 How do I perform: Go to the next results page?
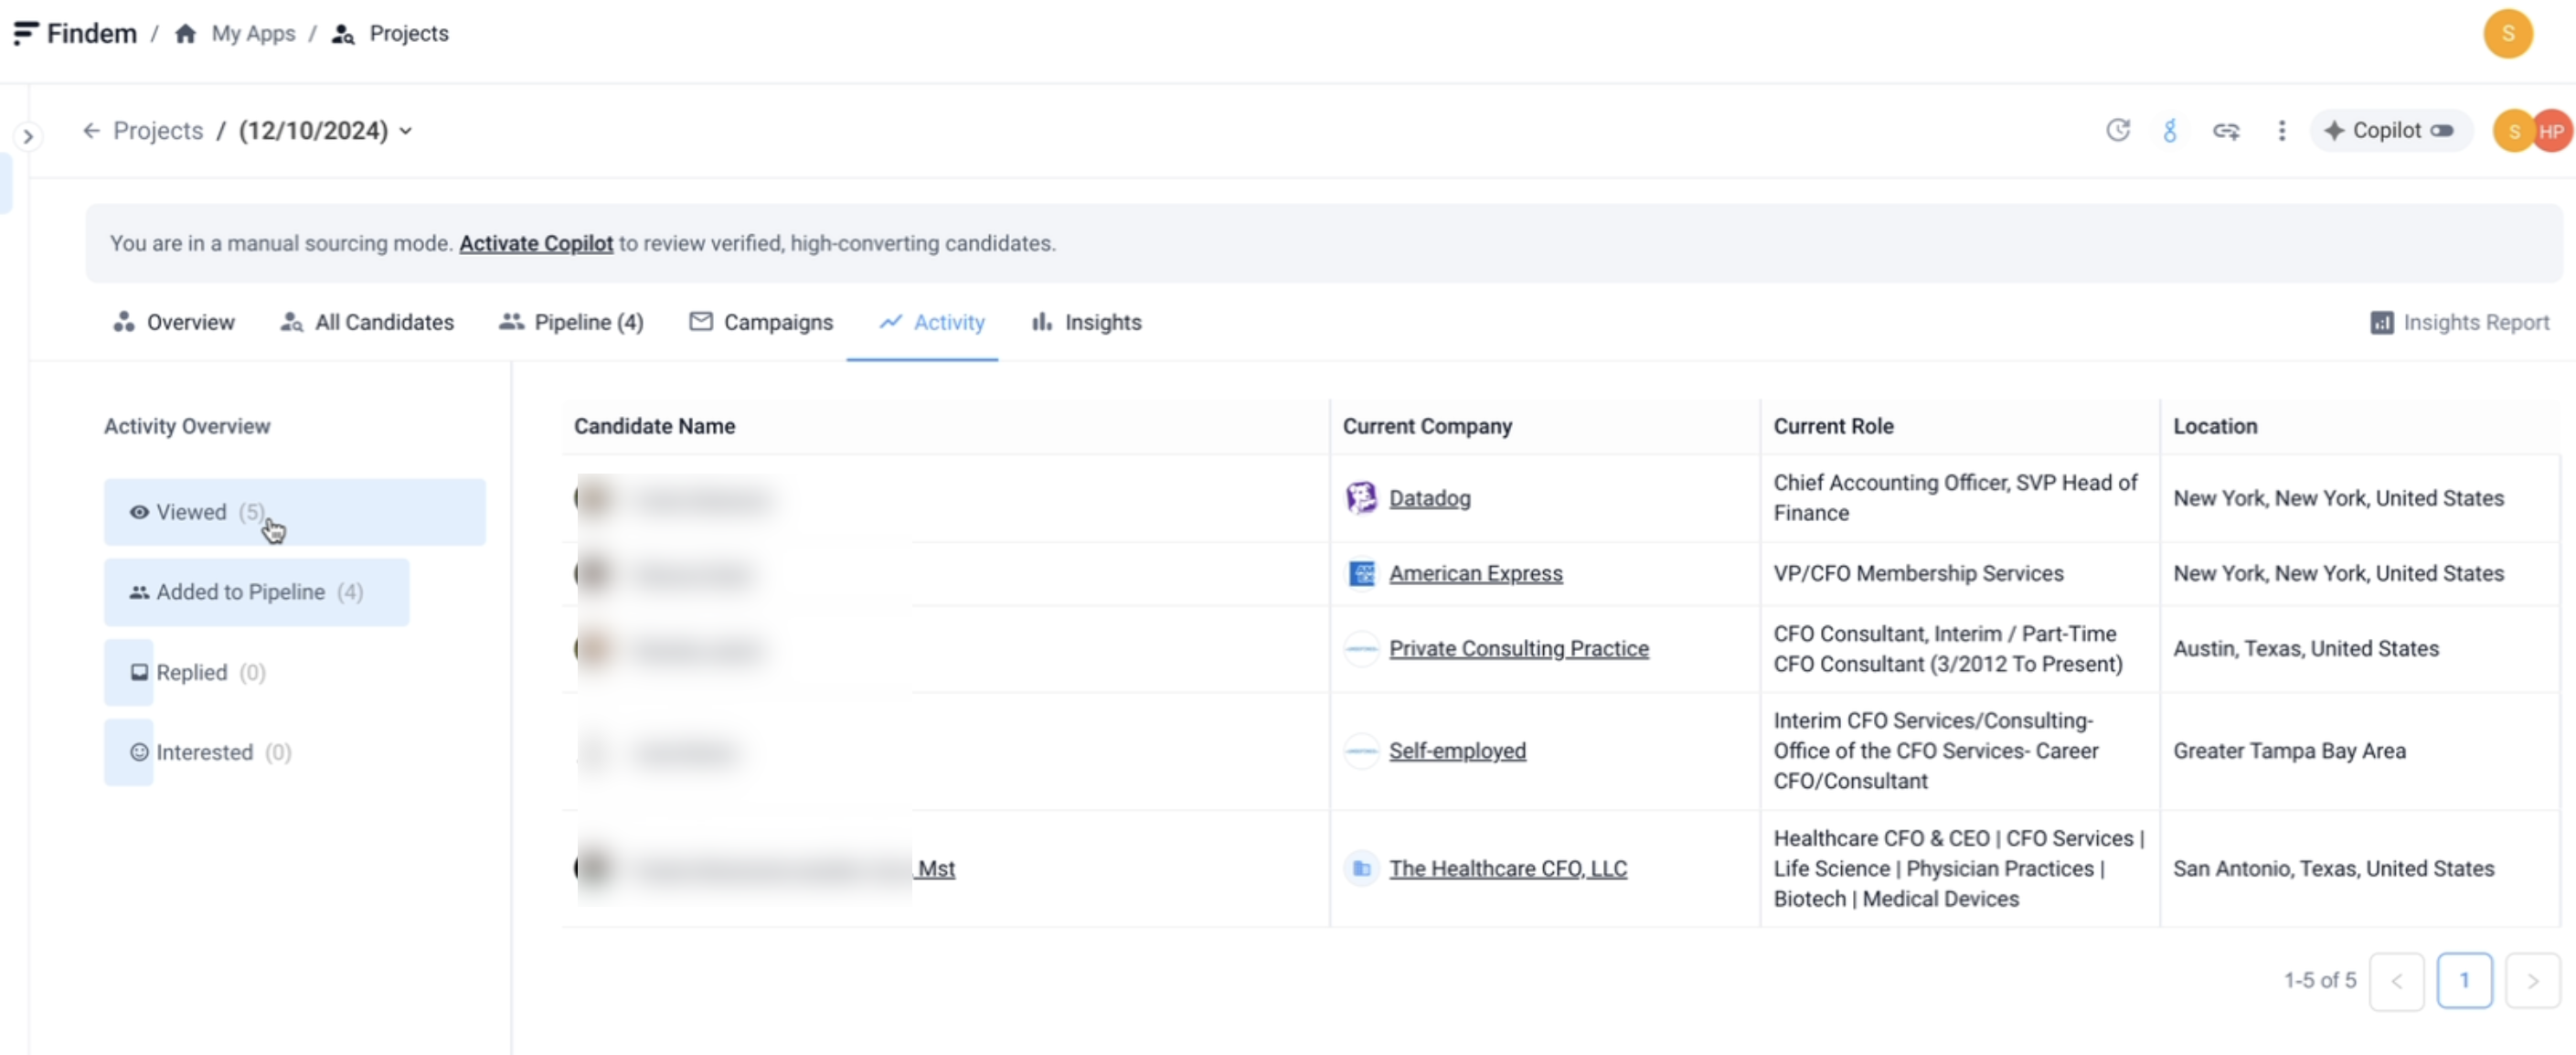2532,981
